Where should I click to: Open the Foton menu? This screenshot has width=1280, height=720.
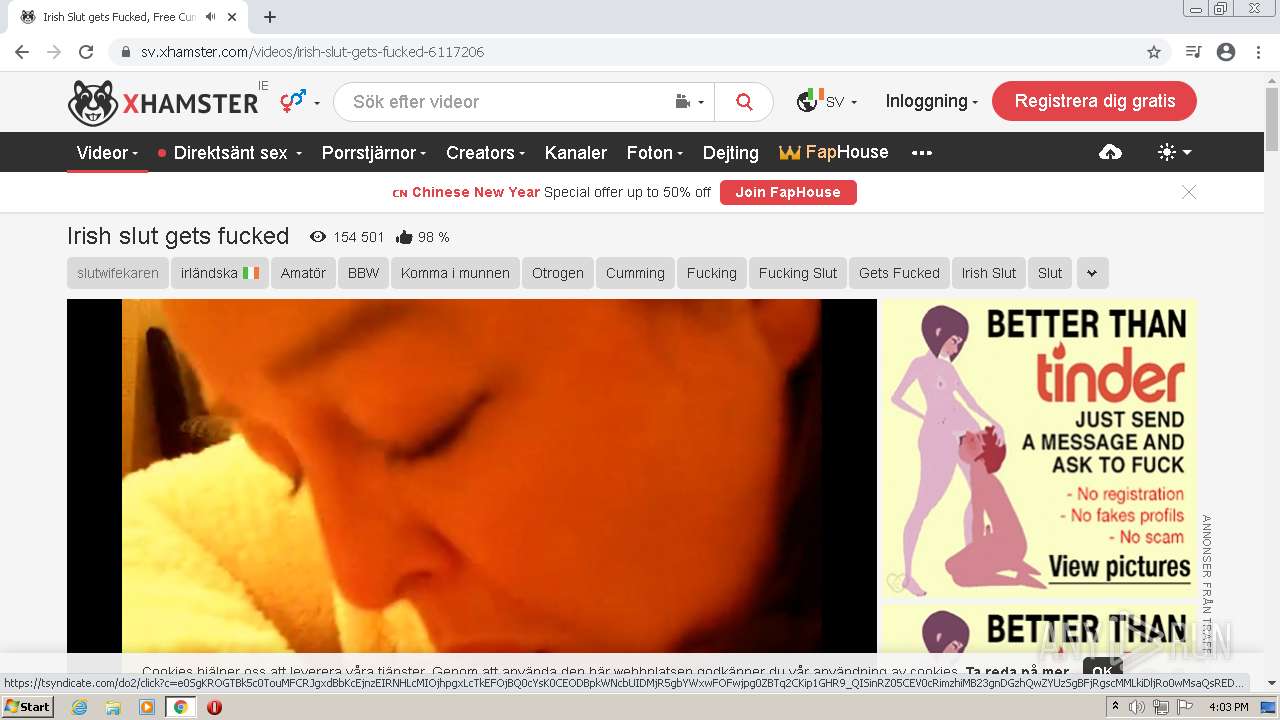[x=655, y=153]
